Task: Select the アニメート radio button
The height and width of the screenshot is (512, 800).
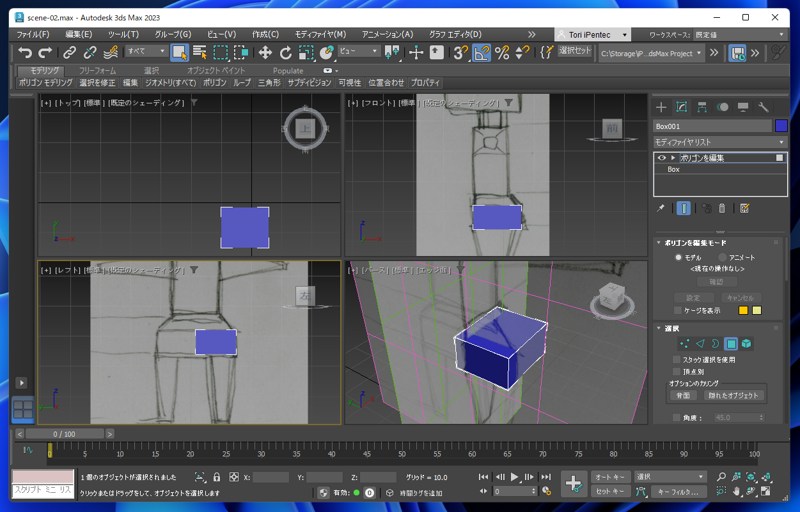Action: click(722, 258)
